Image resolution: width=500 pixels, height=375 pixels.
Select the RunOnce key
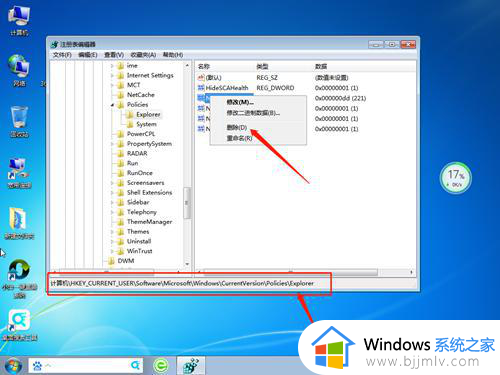(140, 173)
